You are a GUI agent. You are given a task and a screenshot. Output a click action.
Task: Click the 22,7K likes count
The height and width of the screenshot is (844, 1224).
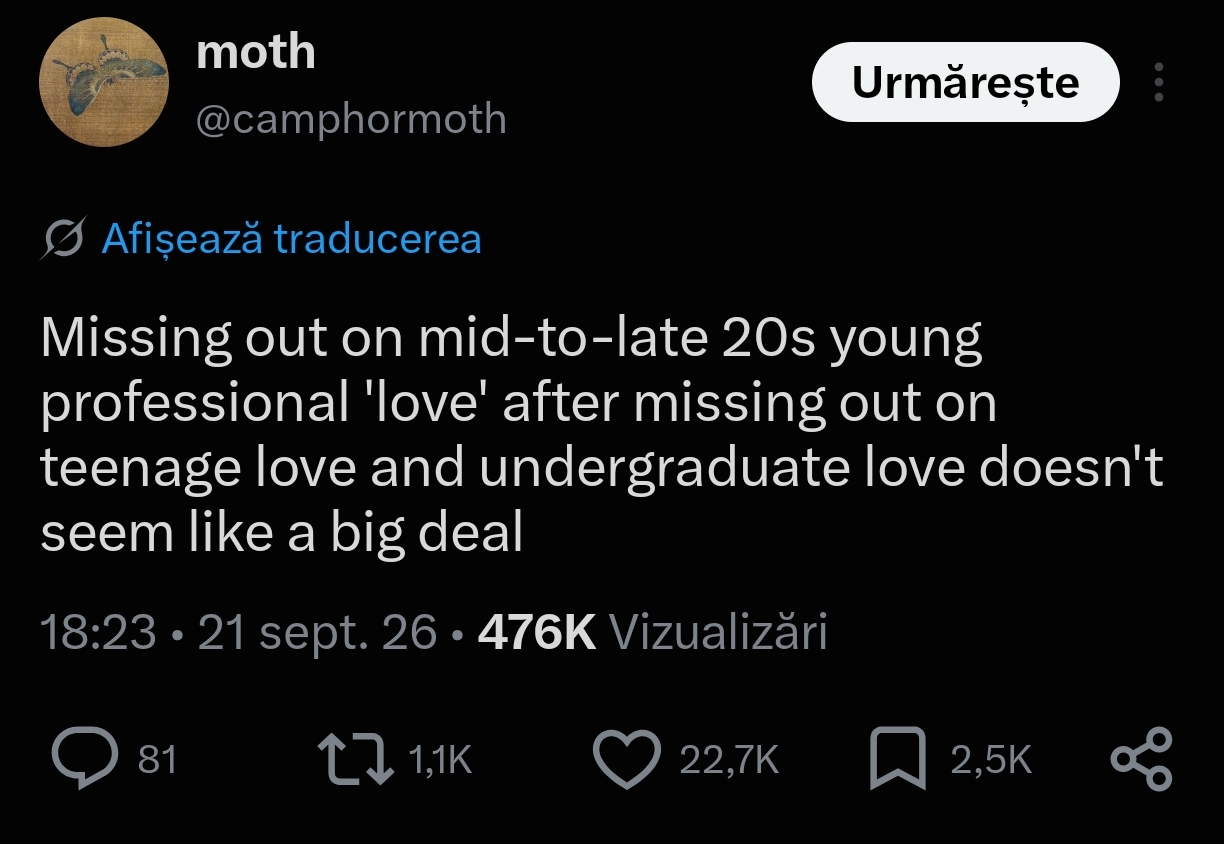(729, 761)
